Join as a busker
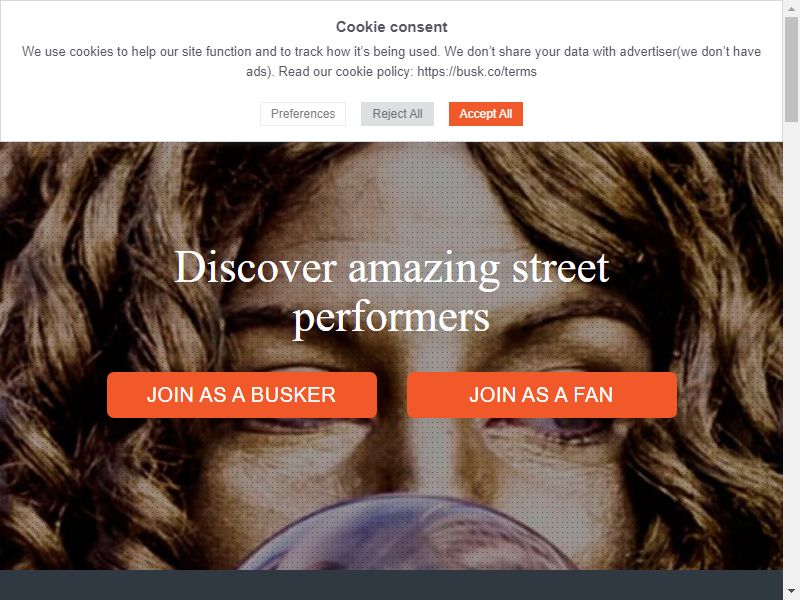800x600 pixels. 242,395
